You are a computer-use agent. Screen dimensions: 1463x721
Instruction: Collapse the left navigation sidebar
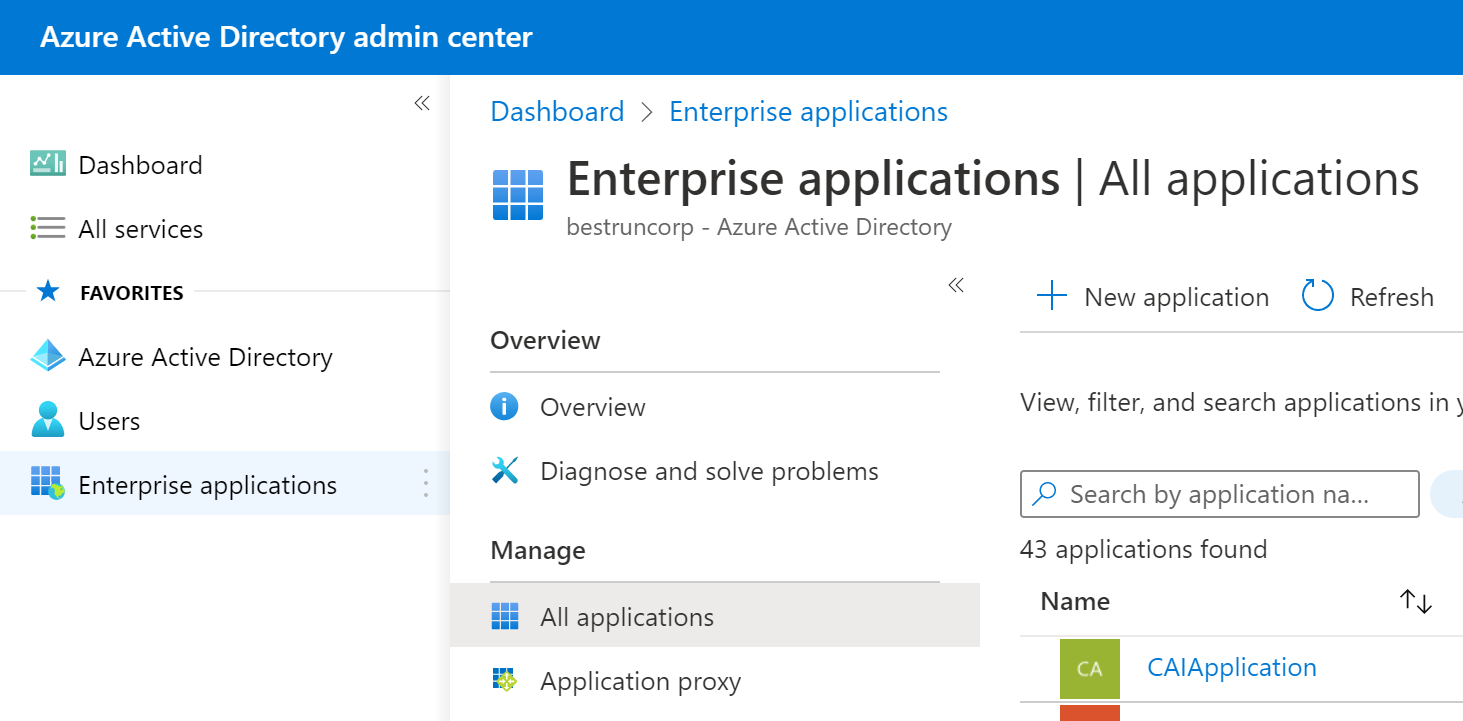(422, 103)
